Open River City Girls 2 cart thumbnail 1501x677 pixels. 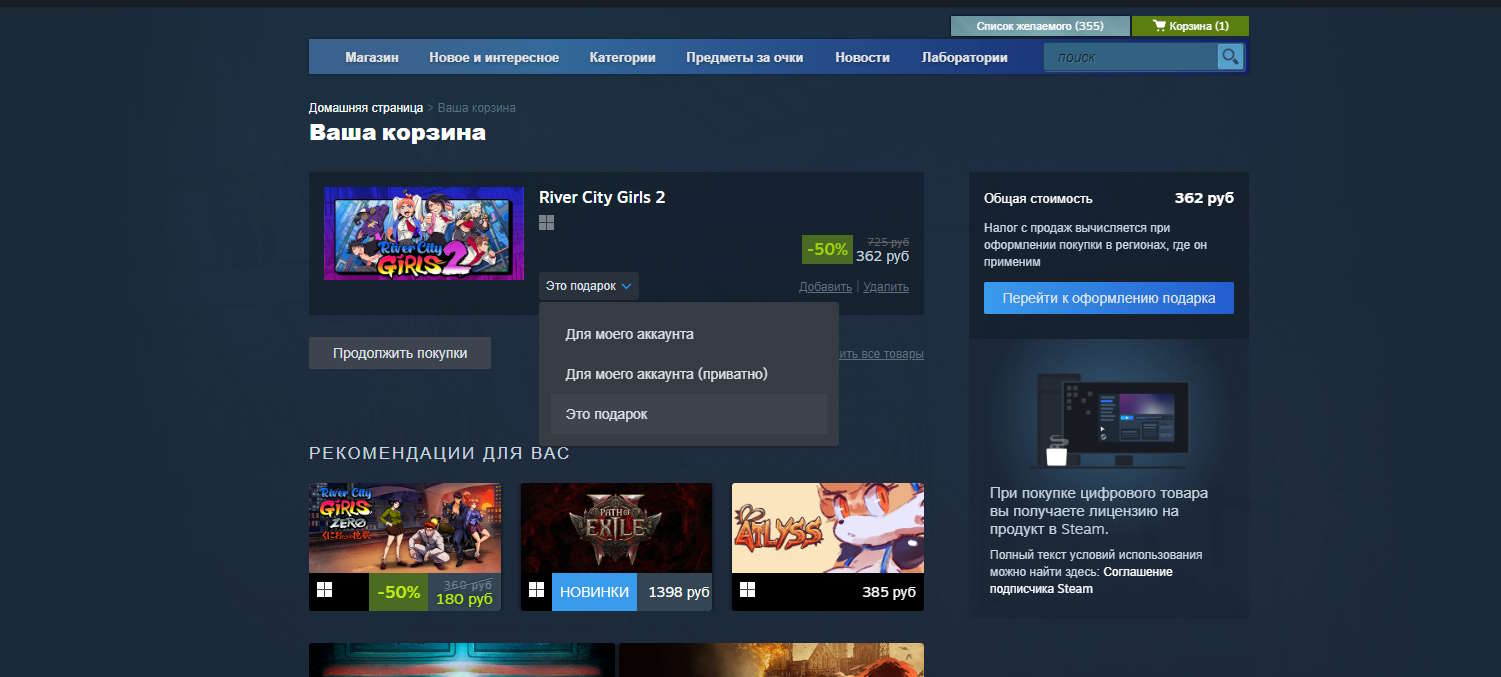[x=424, y=233]
